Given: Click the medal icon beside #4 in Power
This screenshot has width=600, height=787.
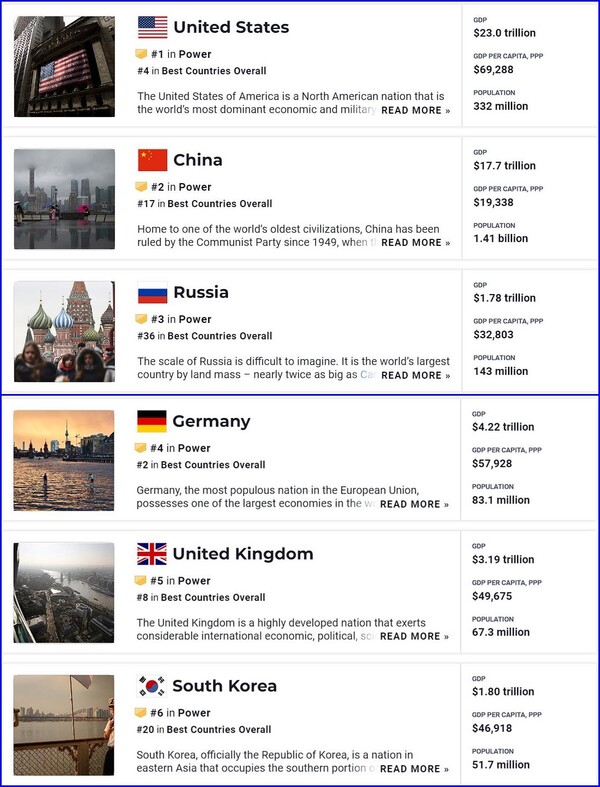Looking at the screenshot, I should 141,448.
